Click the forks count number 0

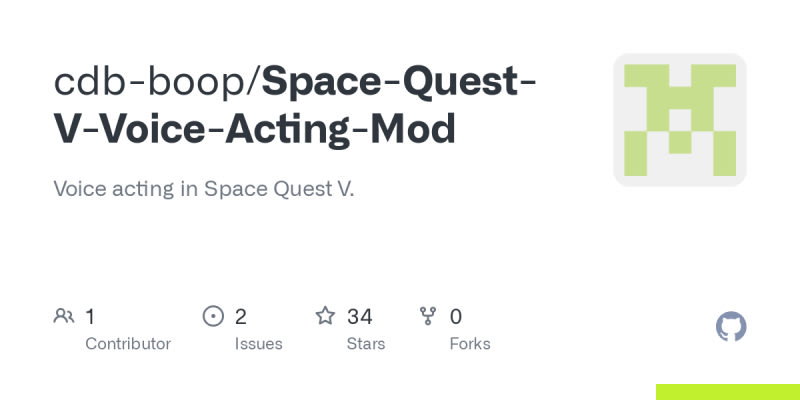click(456, 317)
